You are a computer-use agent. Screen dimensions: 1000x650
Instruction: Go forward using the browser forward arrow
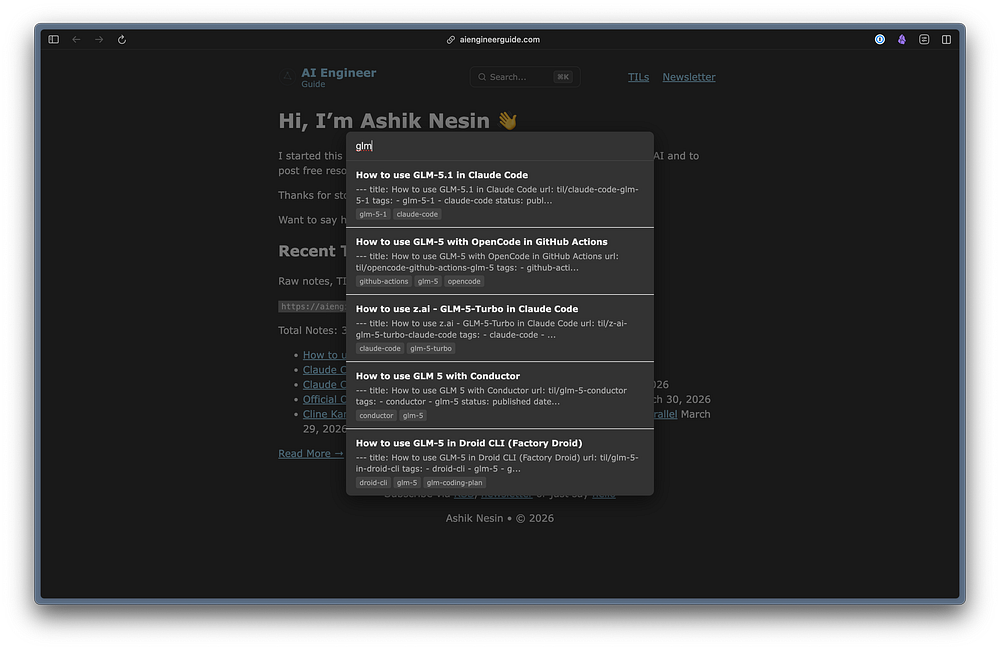tap(99, 40)
